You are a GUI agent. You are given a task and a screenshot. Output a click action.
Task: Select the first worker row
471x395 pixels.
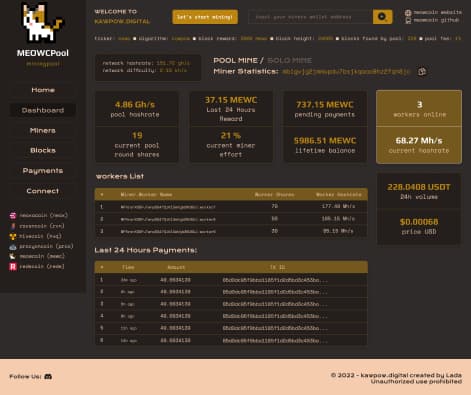pos(231,207)
